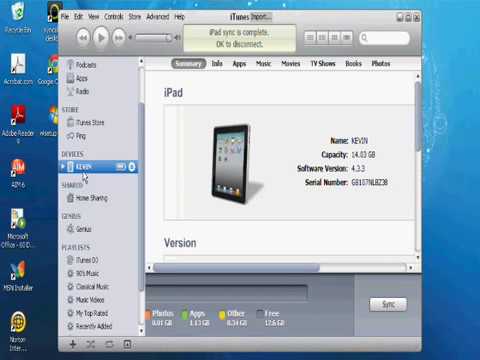Expand the KEVIN device disclosure triangle

pyautogui.click(x=63, y=166)
